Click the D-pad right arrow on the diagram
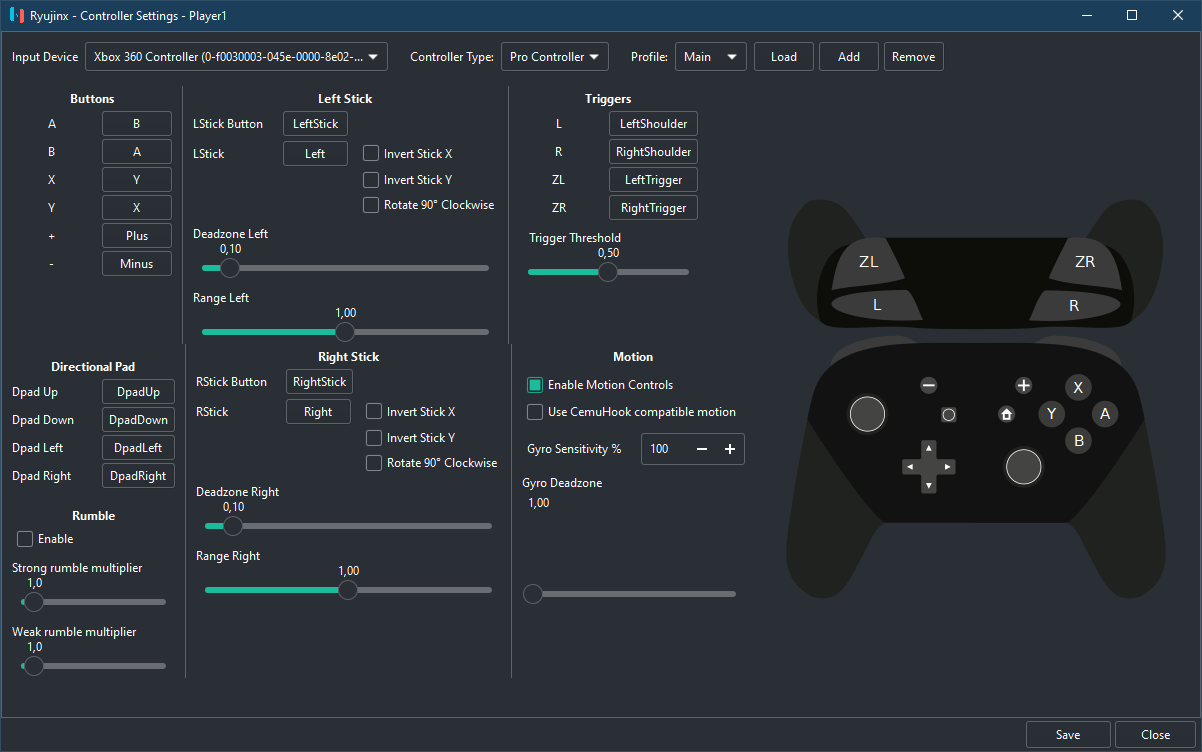Screen dimensions: 1202x752 click(947, 467)
